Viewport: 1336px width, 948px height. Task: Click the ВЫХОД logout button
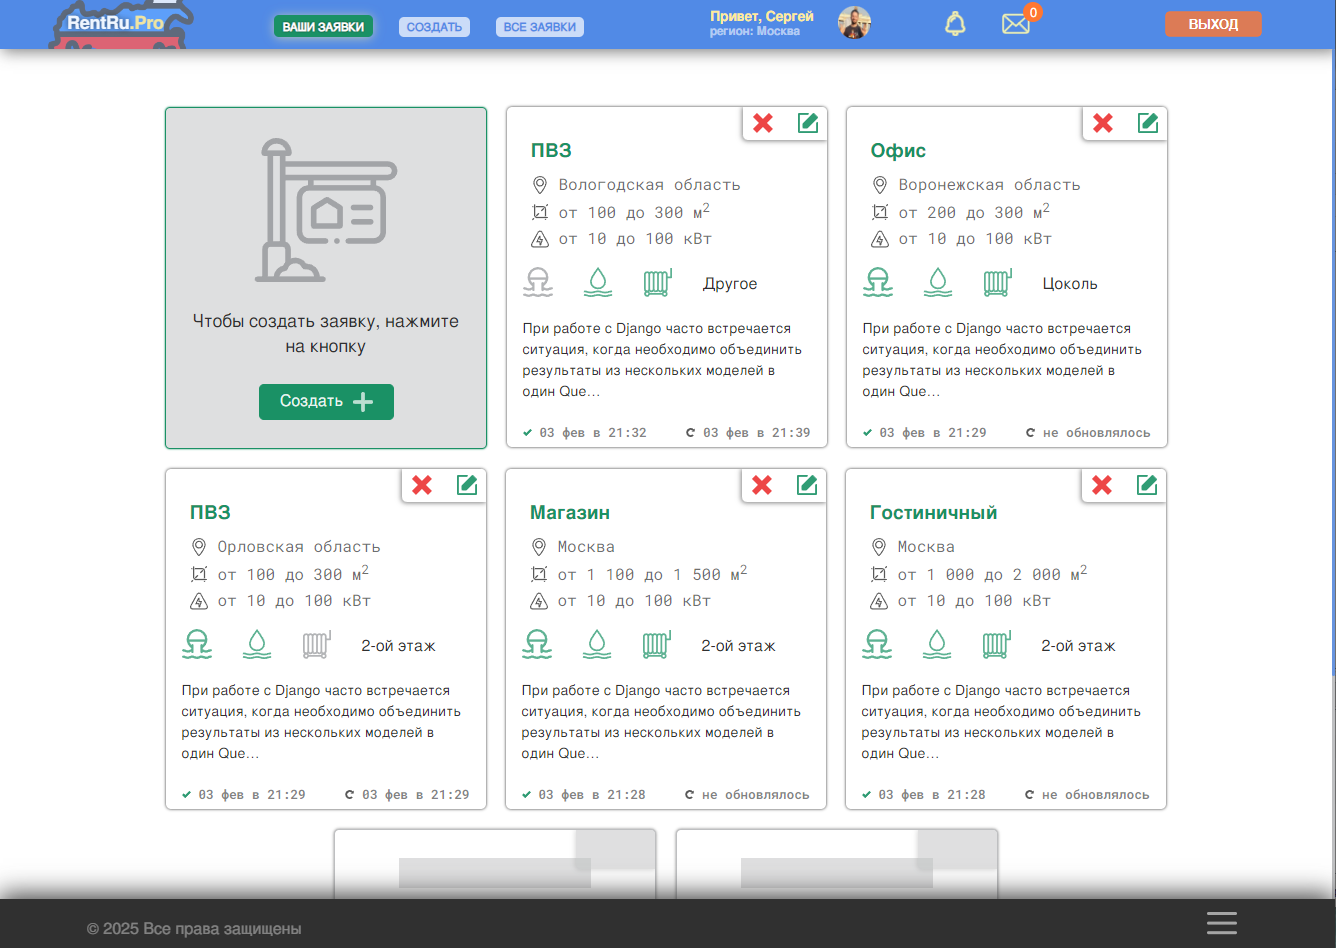pyautogui.click(x=1213, y=24)
